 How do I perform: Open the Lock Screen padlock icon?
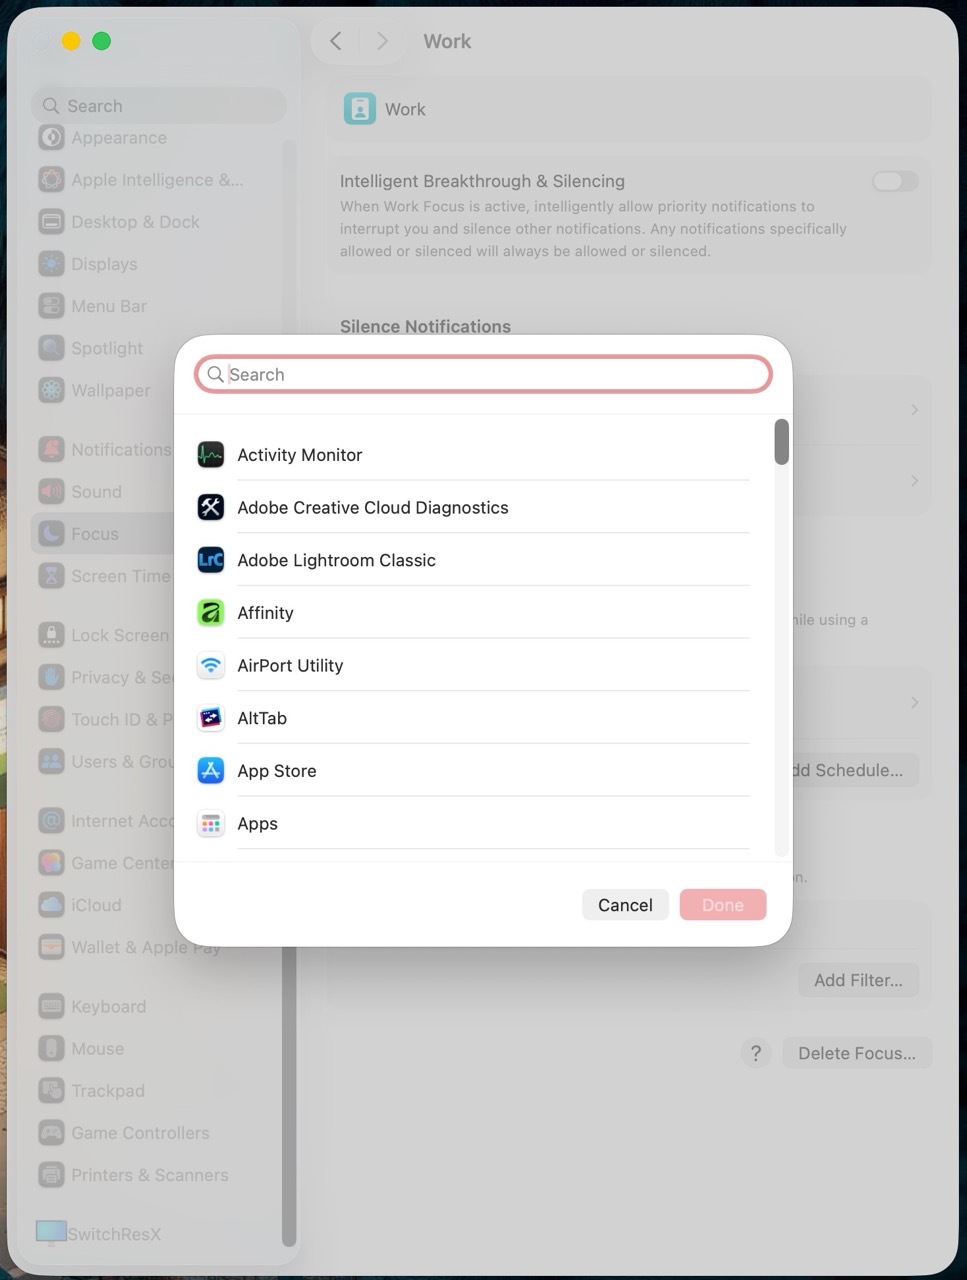coord(51,635)
